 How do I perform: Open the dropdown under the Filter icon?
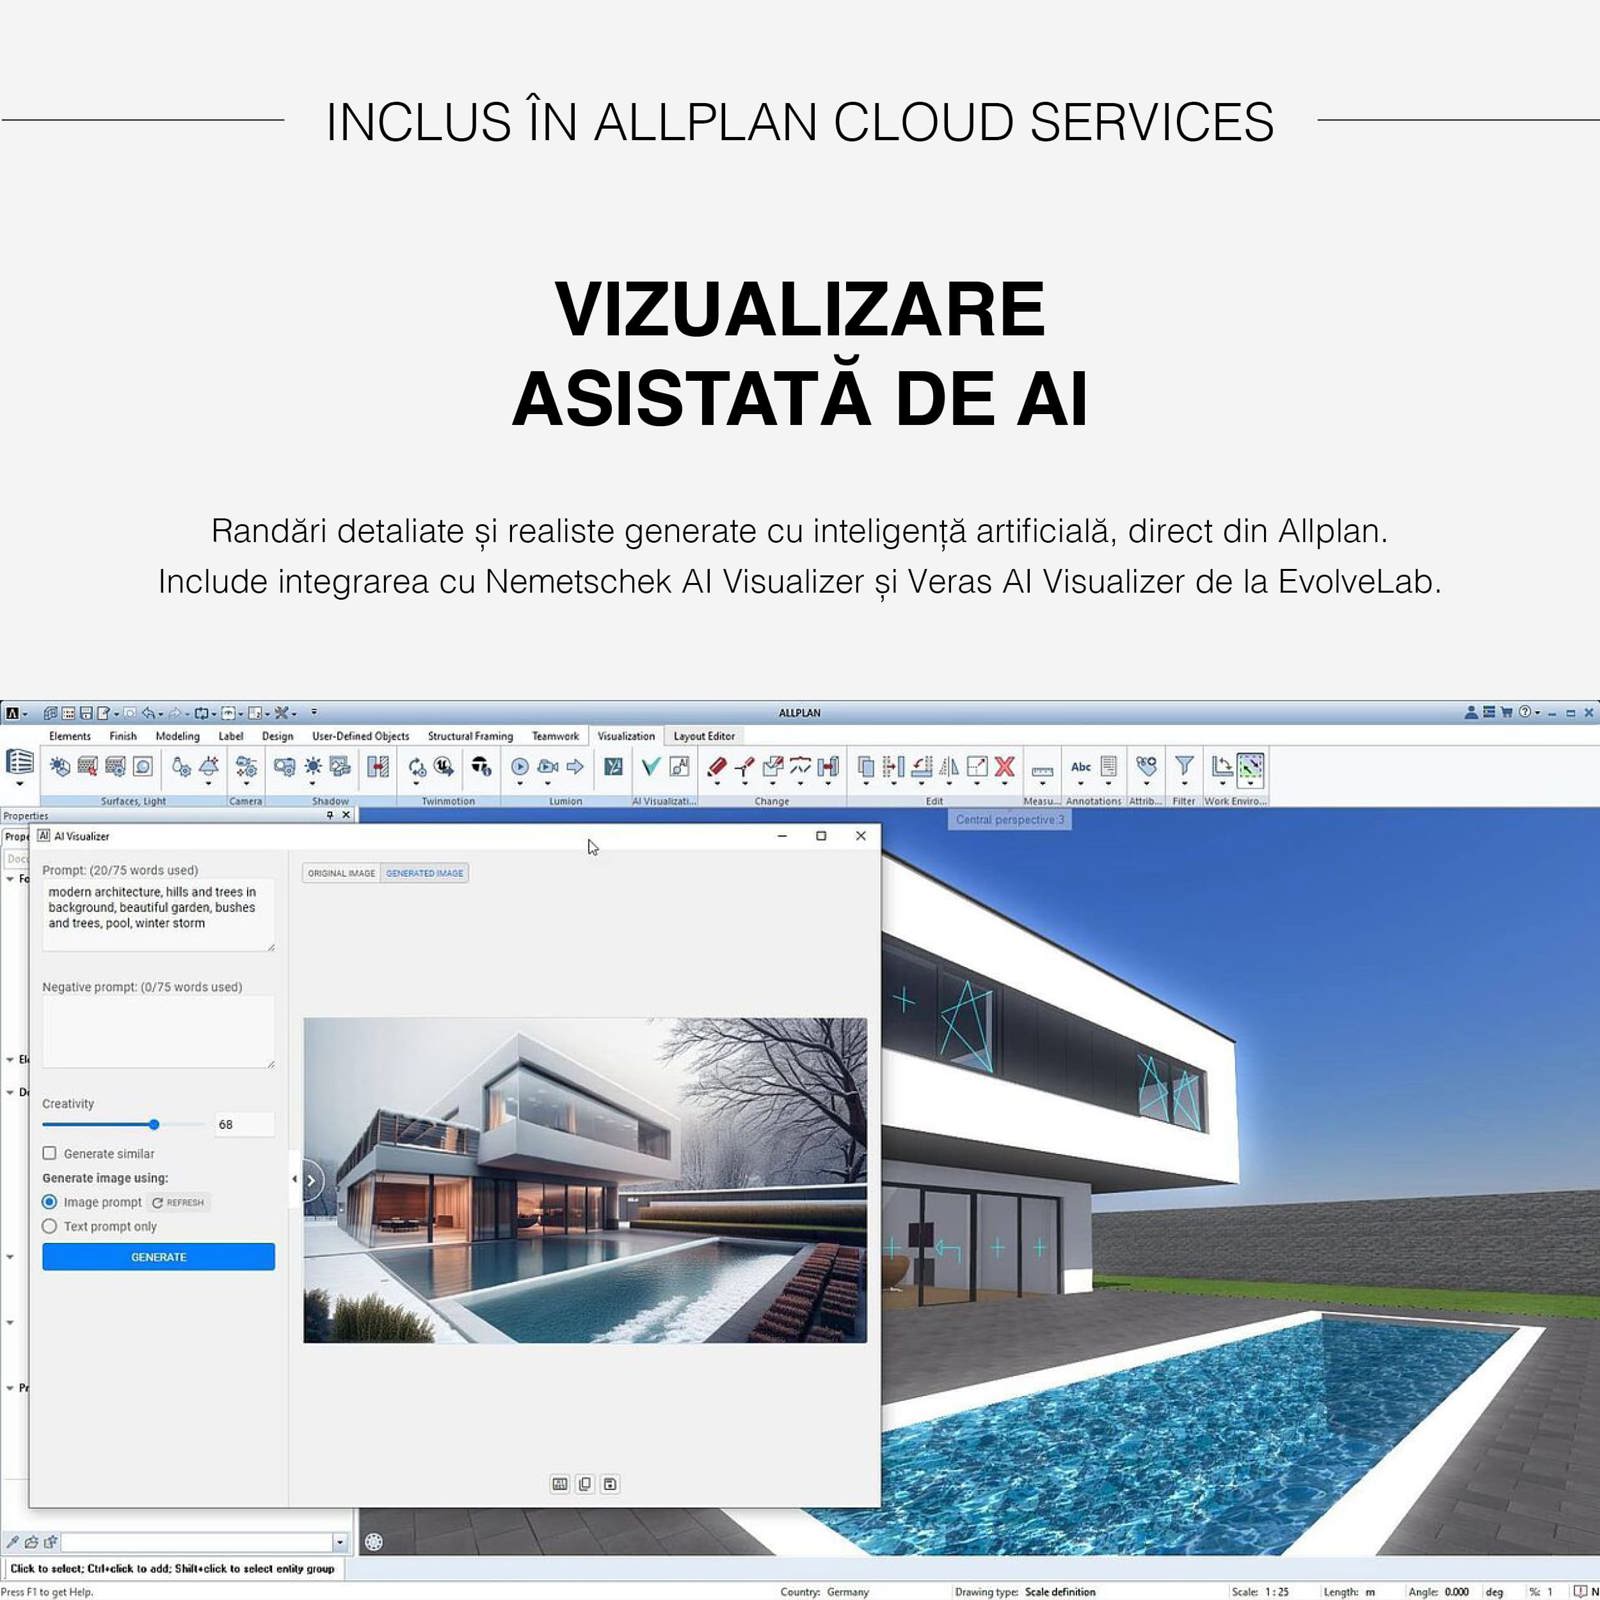[1184, 784]
